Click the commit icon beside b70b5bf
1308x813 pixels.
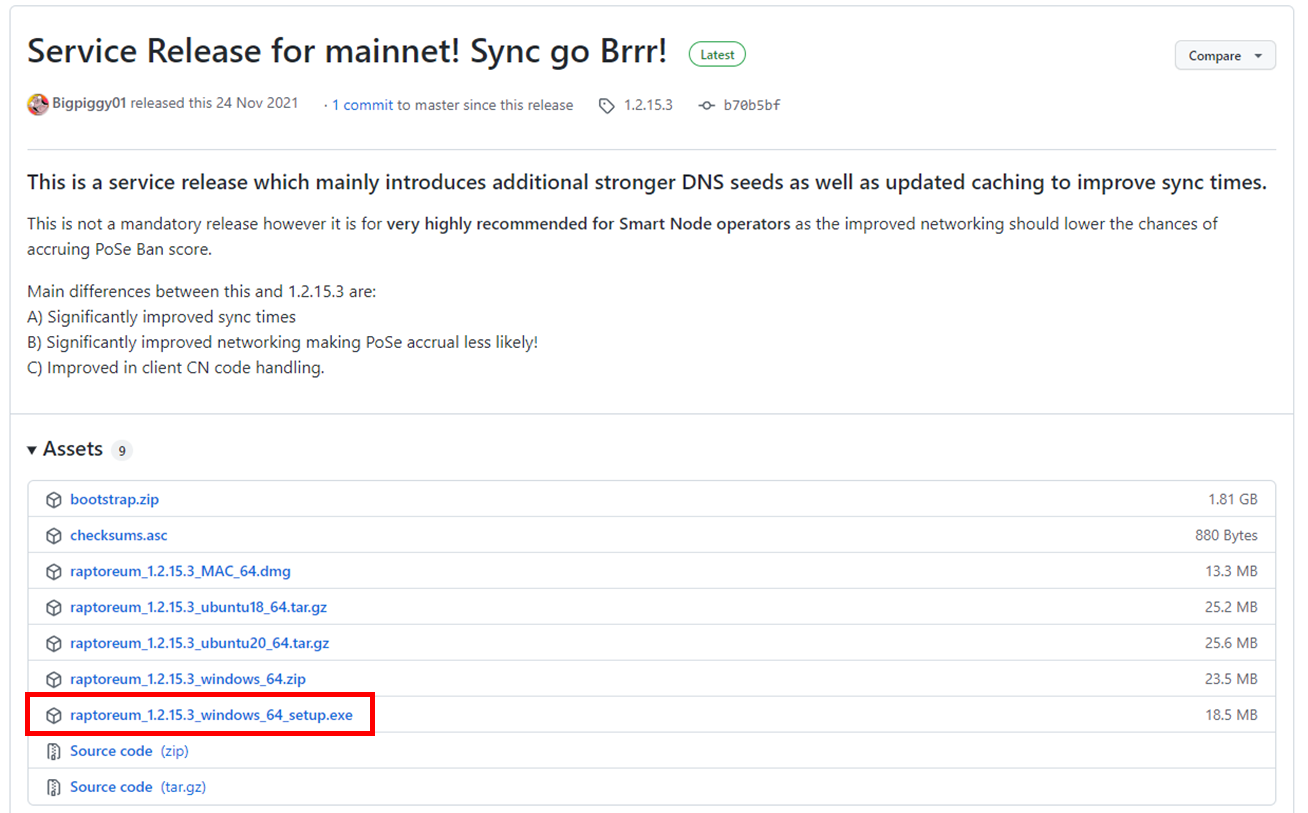pos(706,105)
